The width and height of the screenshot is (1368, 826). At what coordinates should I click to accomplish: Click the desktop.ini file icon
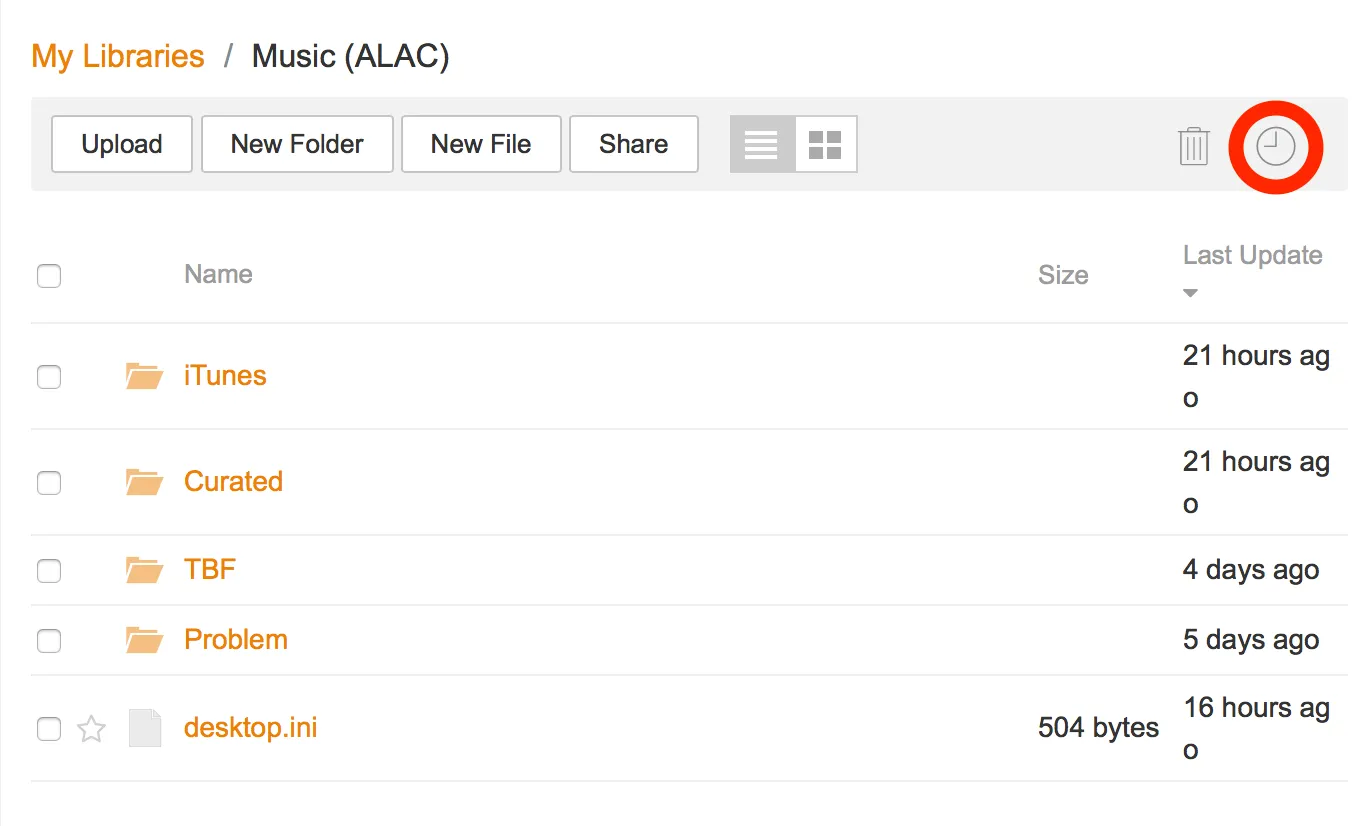coord(144,729)
